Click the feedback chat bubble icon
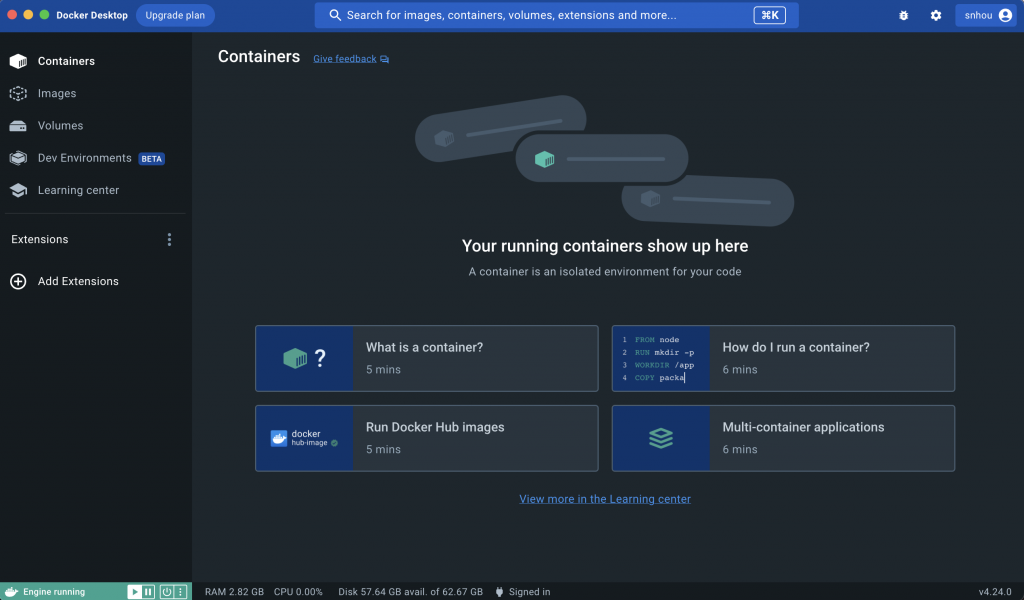Image resolution: width=1024 pixels, height=600 pixels. [x=385, y=59]
